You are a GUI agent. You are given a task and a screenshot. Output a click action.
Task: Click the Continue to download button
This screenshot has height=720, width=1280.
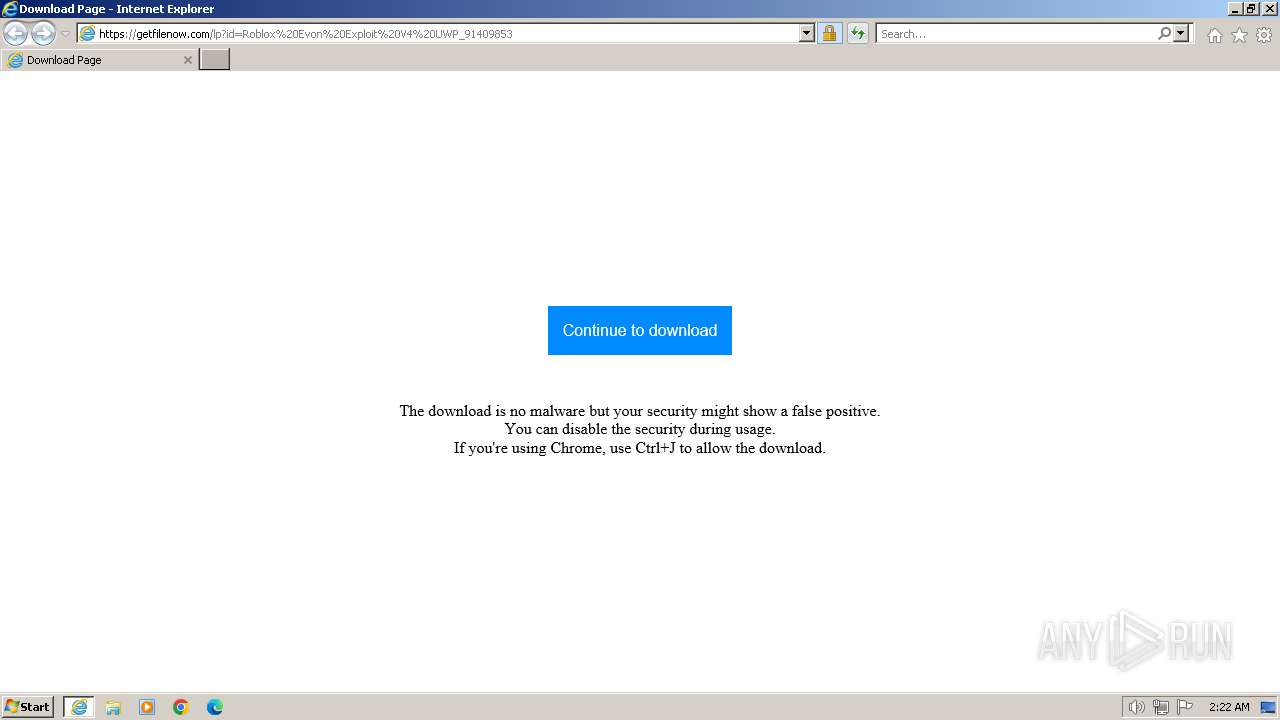tap(640, 330)
